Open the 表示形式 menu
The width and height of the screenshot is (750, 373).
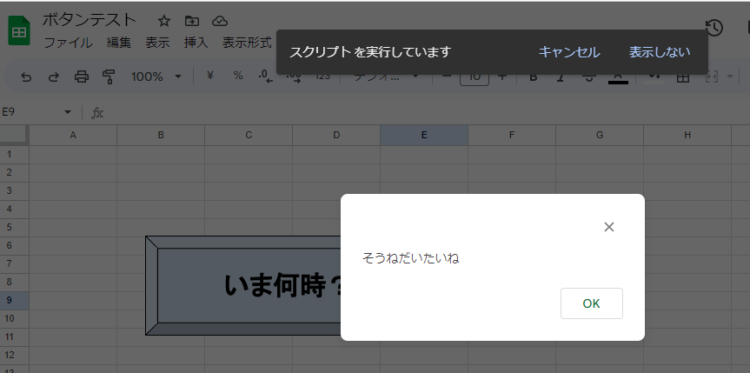pyautogui.click(x=247, y=43)
